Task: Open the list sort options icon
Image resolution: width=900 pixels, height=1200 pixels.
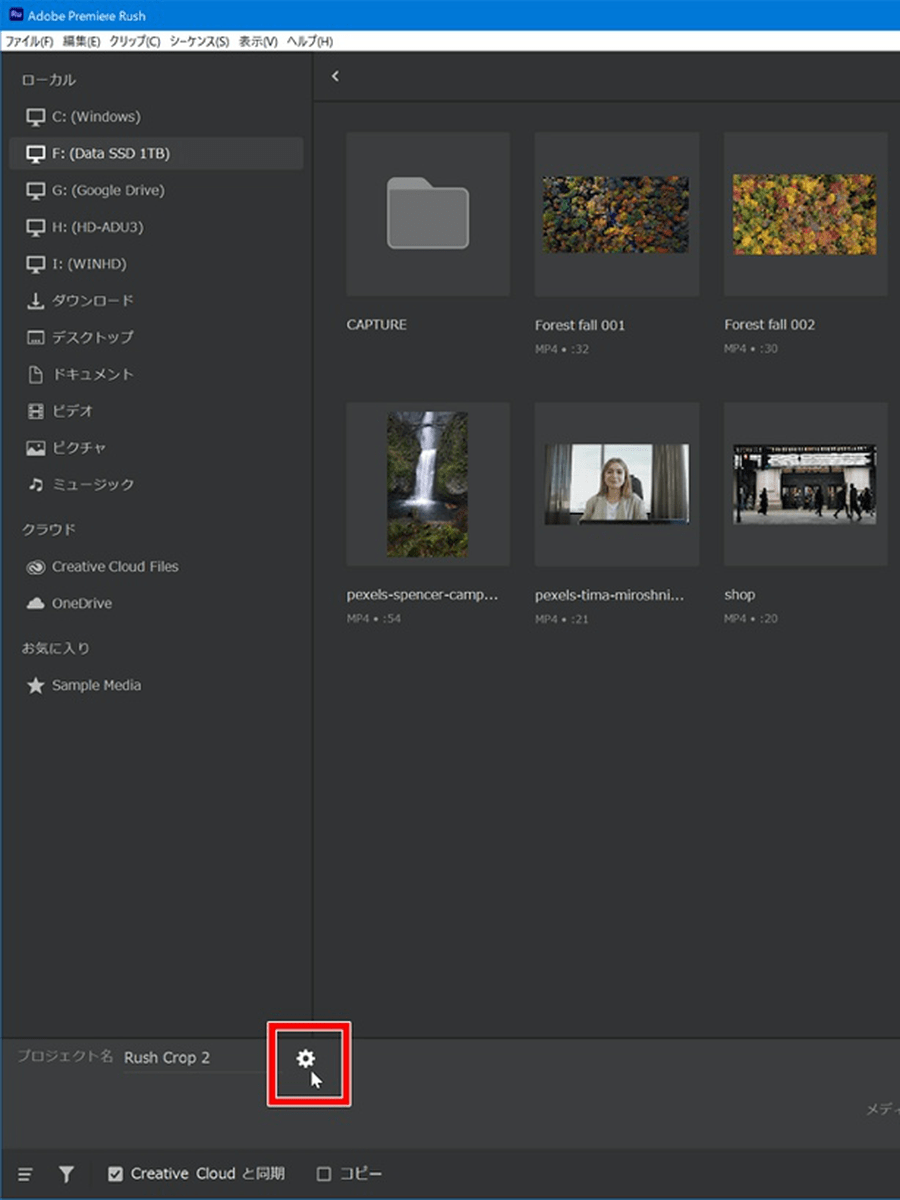Action: point(25,1175)
